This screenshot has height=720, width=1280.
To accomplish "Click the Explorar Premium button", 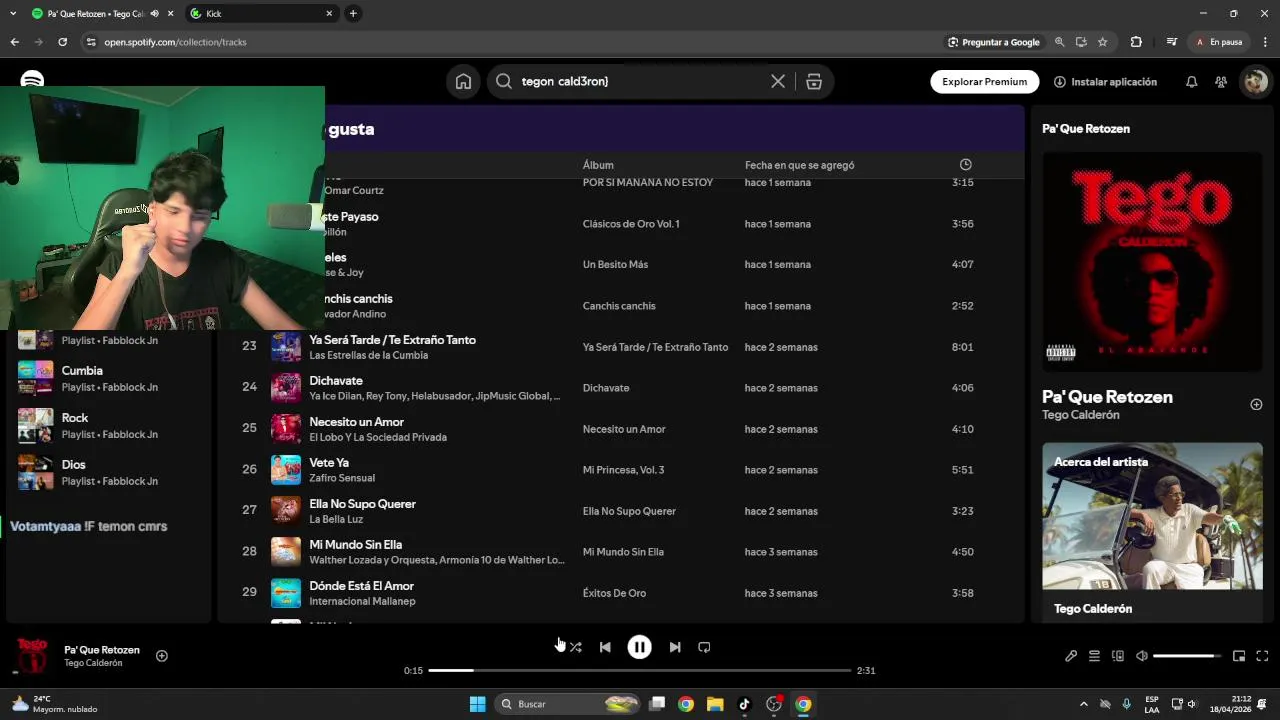I will [984, 82].
